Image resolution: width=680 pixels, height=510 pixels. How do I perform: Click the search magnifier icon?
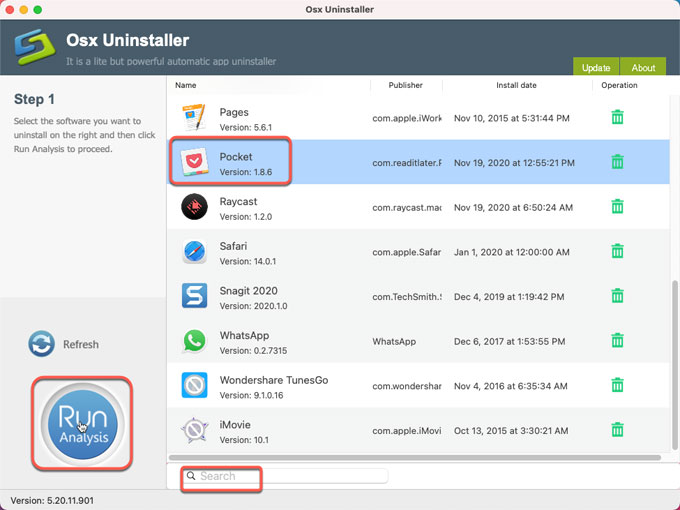pos(191,476)
